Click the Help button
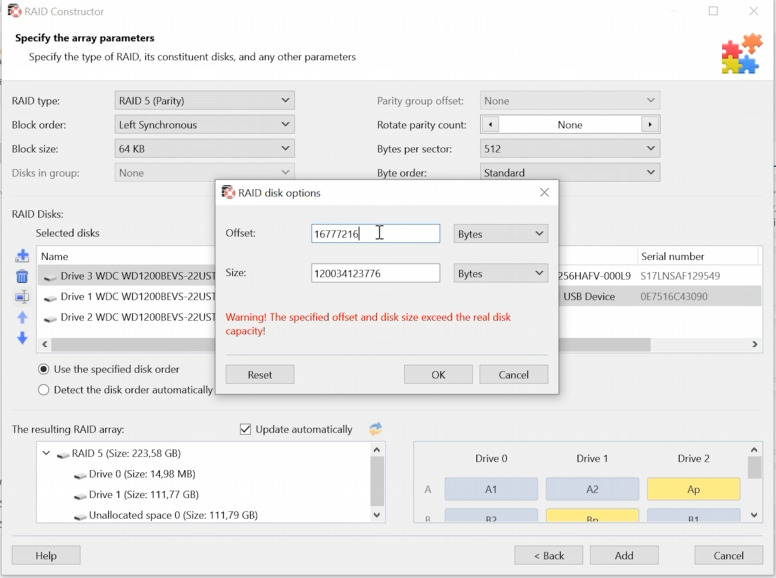Viewport: 776px width, 578px height. (x=46, y=555)
